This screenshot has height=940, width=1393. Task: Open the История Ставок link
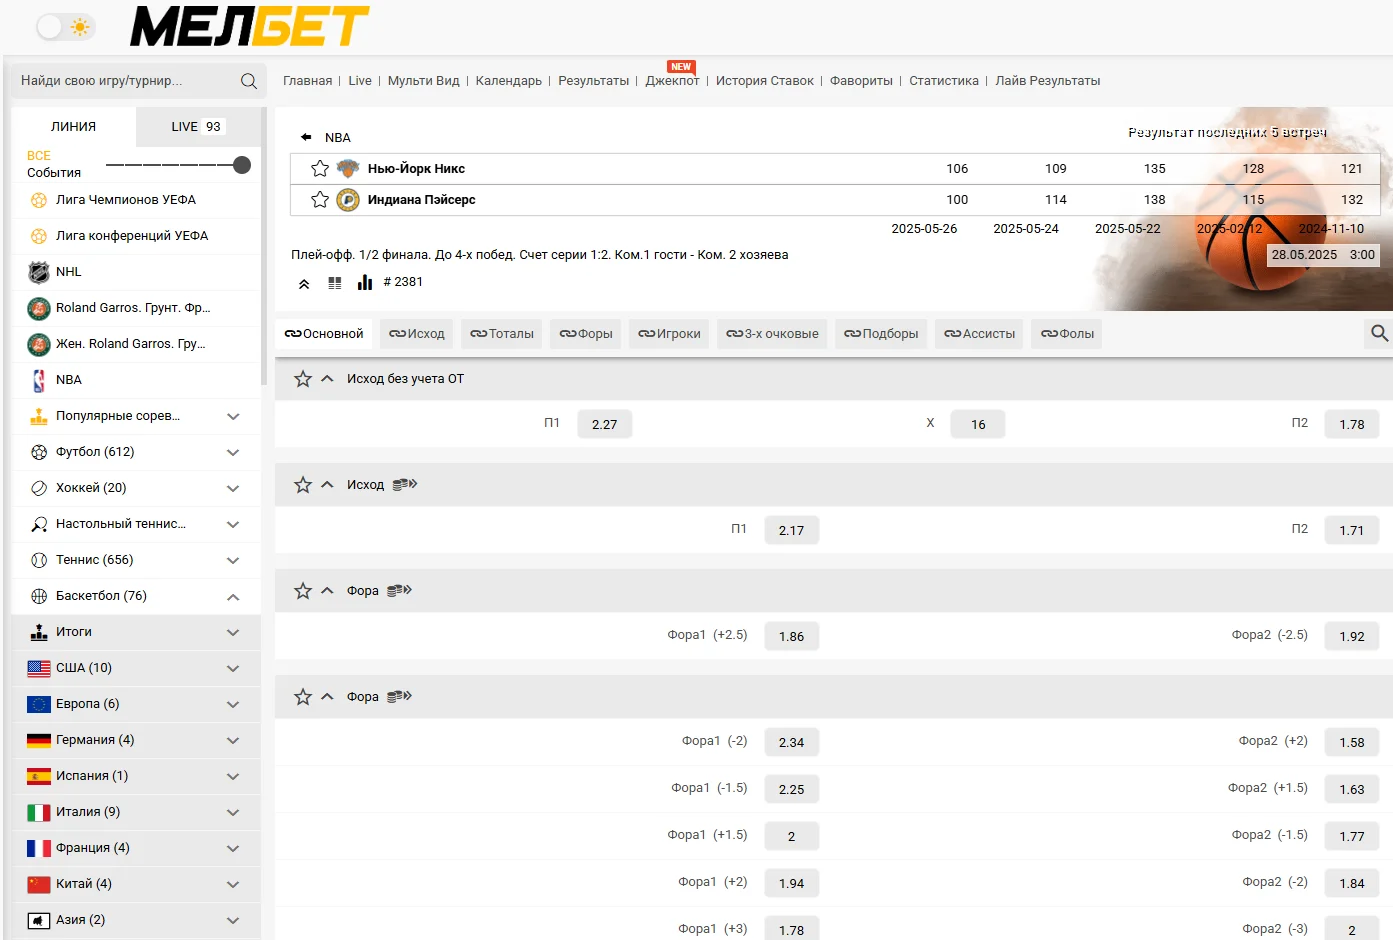[764, 81]
